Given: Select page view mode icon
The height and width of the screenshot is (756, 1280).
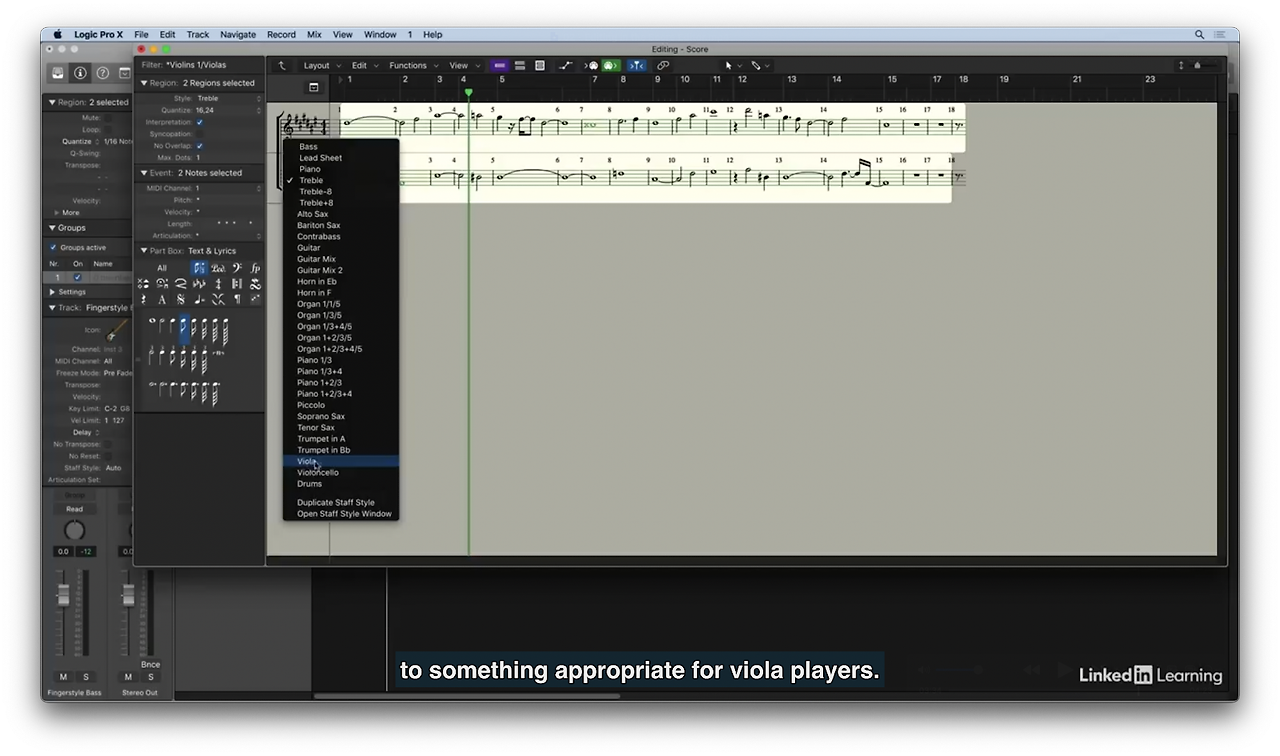Looking at the screenshot, I should click(x=540, y=66).
